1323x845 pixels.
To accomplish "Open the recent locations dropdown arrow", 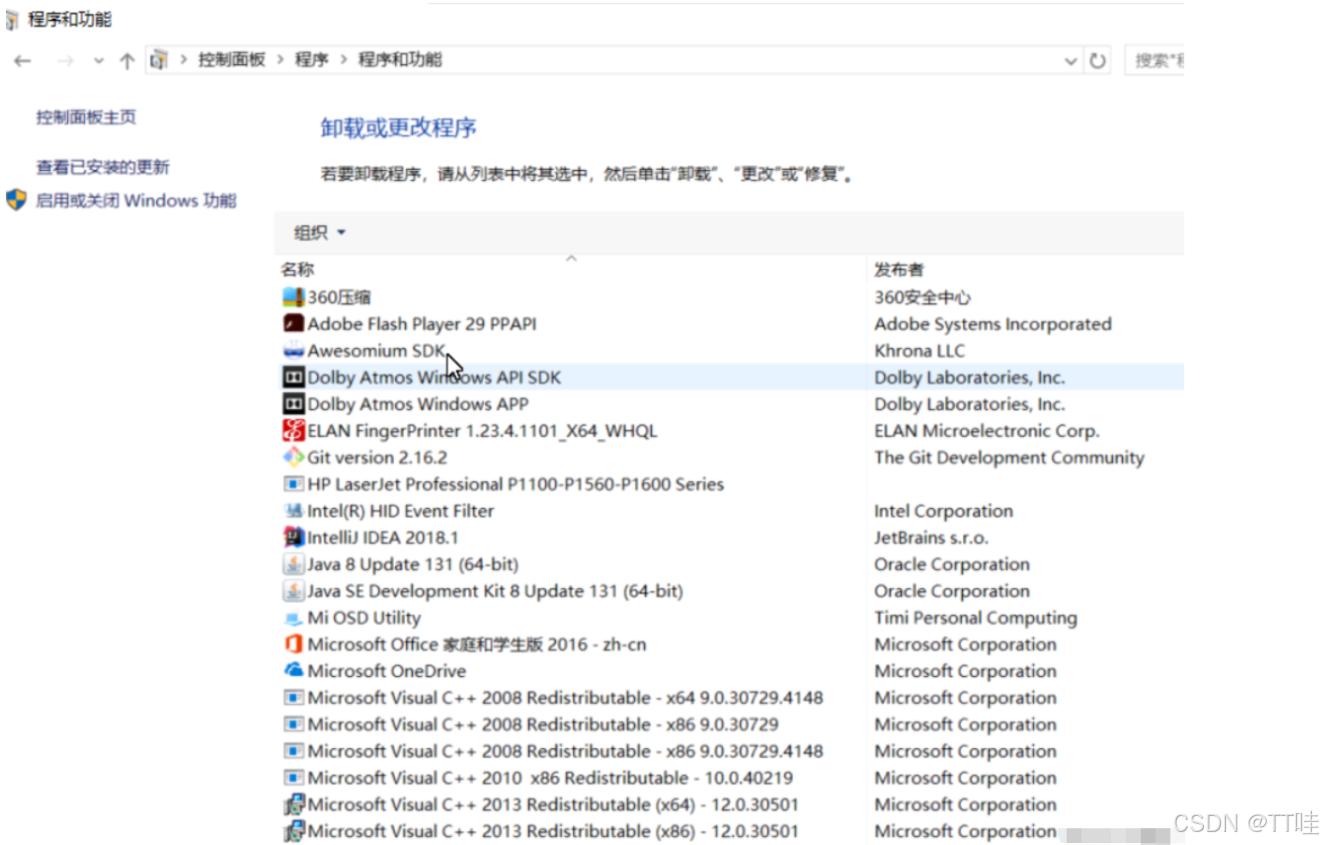I will click(98, 61).
